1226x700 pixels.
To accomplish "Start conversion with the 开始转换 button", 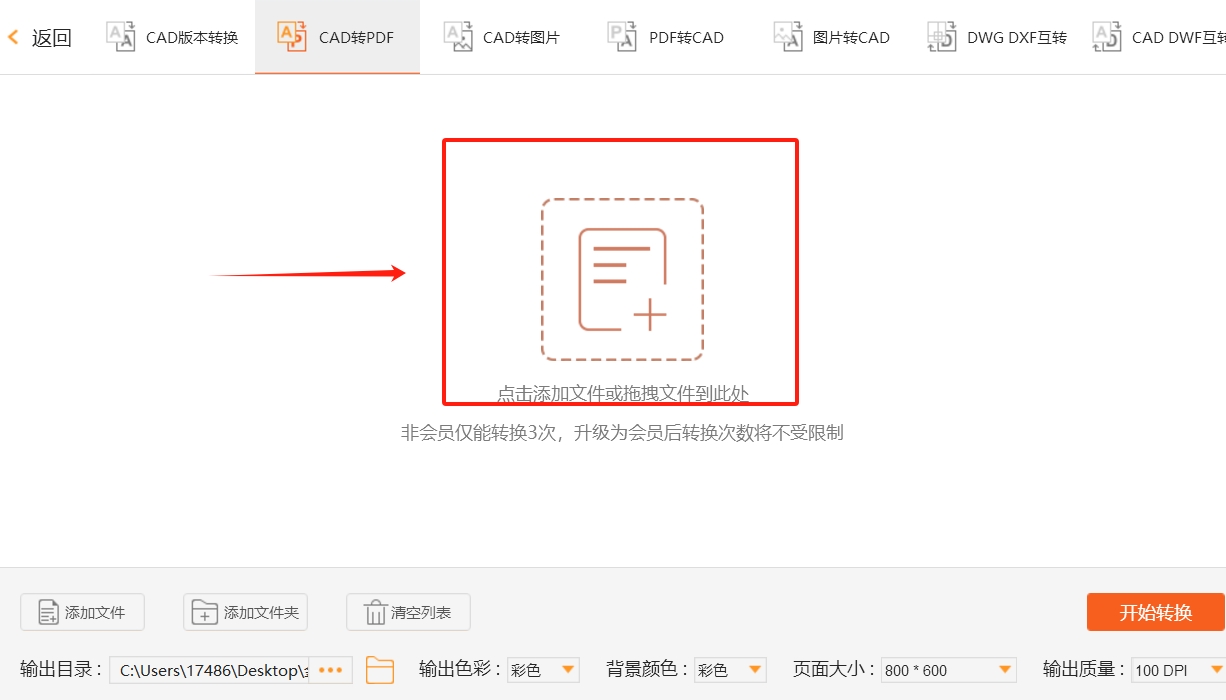I will (1156, 612).
